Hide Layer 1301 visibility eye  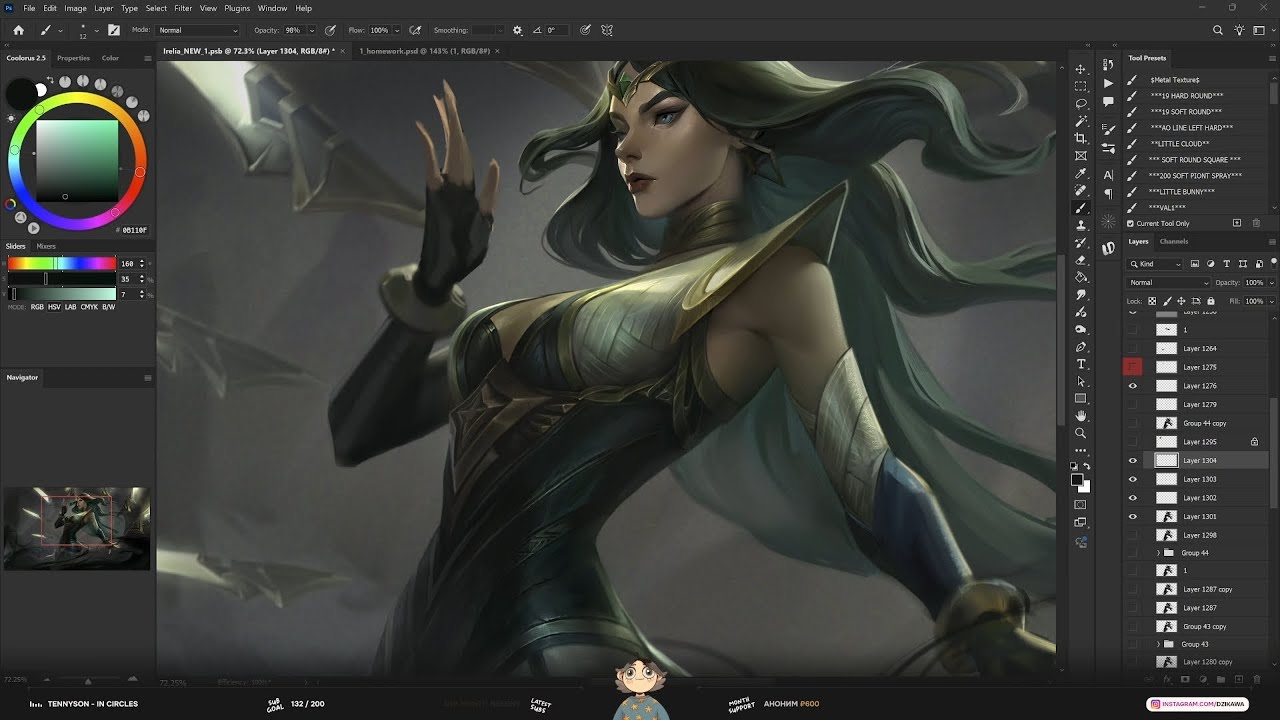pos(1133,516)
